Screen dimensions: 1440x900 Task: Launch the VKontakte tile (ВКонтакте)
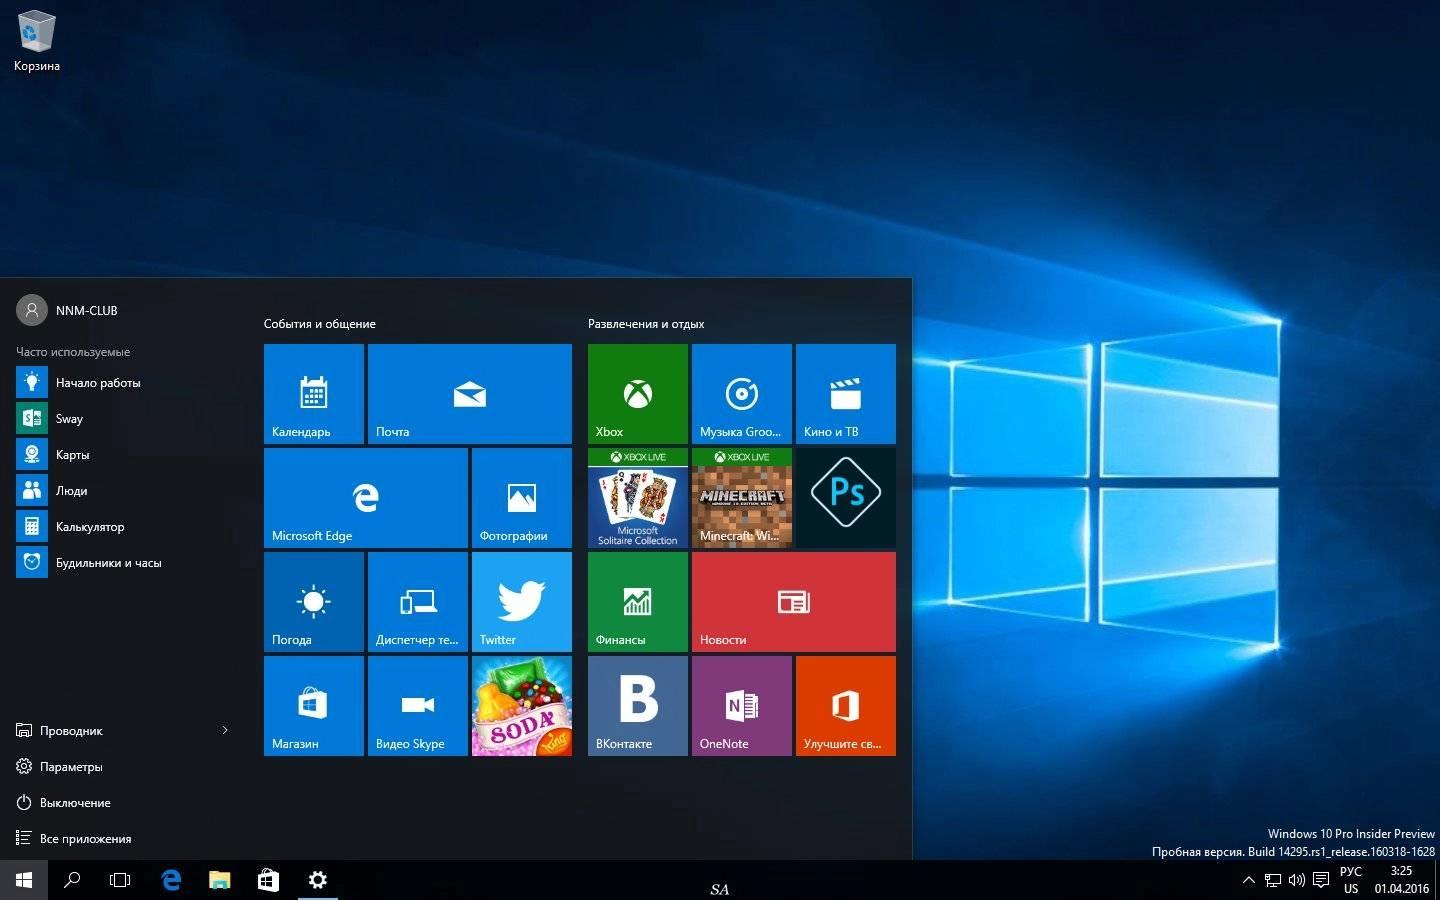pos(638,706)
